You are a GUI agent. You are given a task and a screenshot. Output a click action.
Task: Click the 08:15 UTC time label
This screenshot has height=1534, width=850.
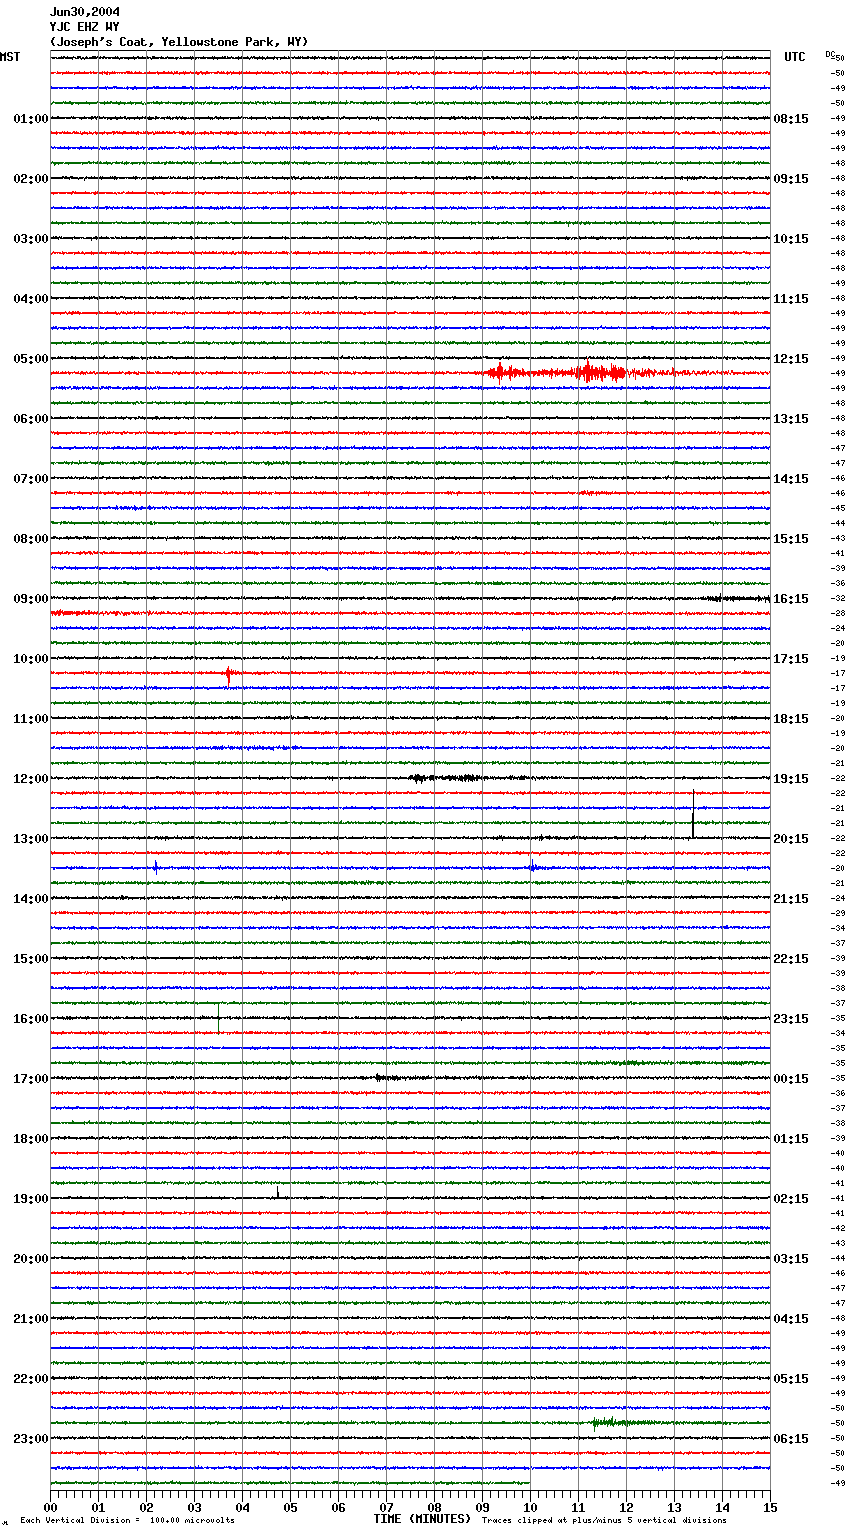click(791, 119)
